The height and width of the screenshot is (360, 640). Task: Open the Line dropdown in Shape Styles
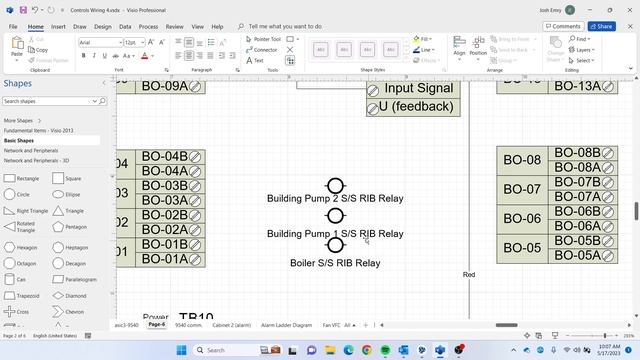423,50
